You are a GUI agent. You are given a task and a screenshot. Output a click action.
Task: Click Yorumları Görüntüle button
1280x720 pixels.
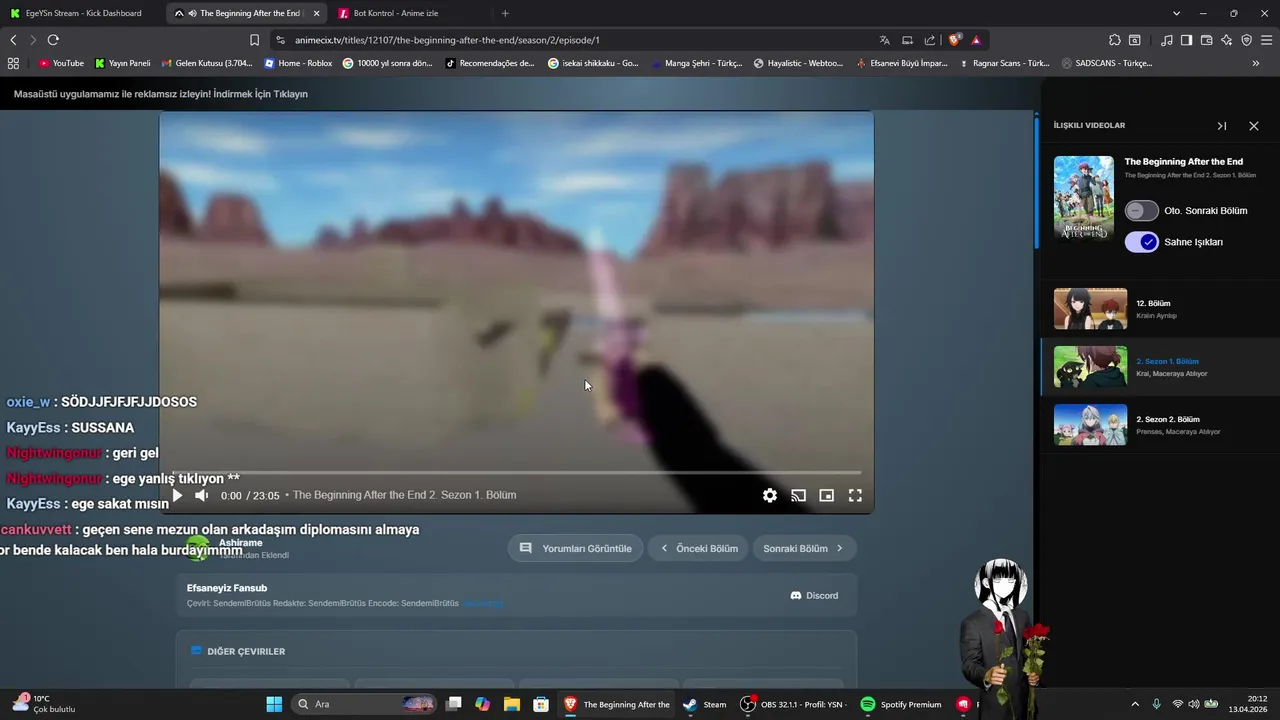coord(575,548)
